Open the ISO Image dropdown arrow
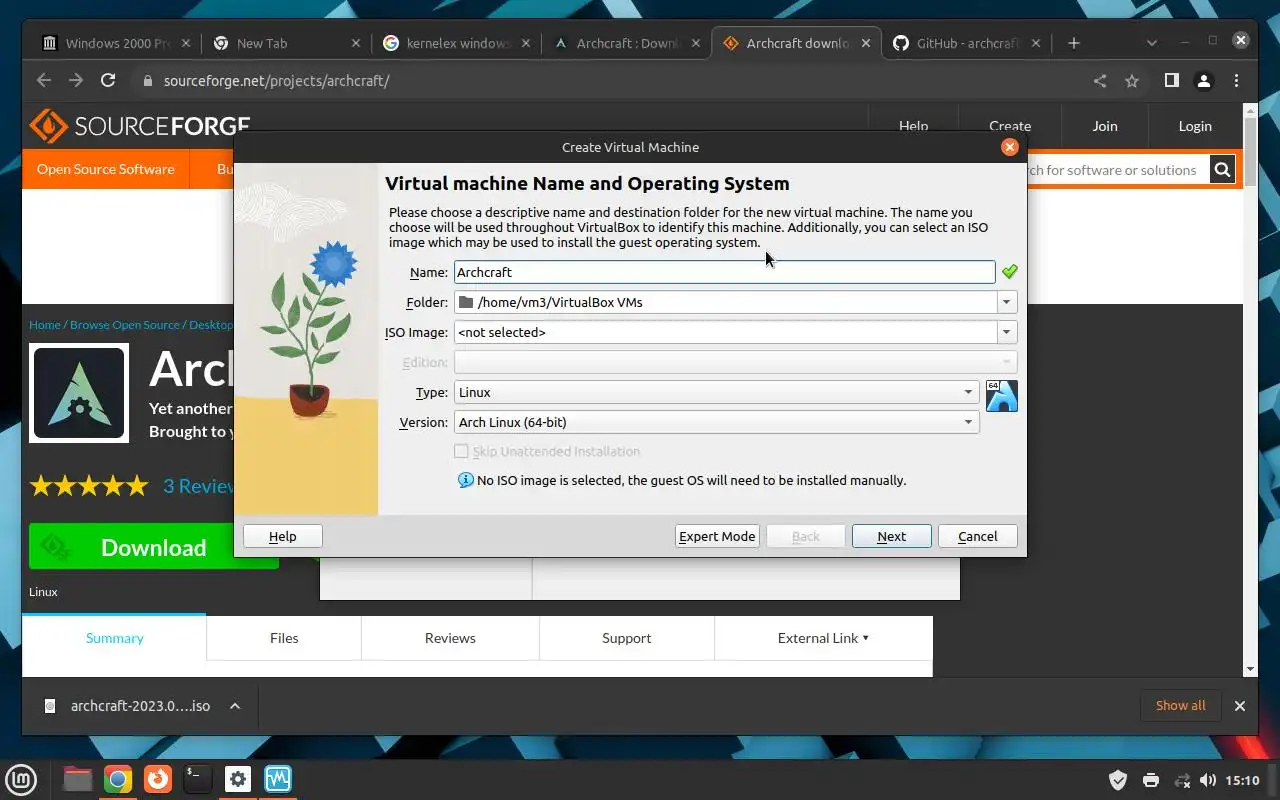This screenshot has width=1280, height=800. coord(1007,332)
